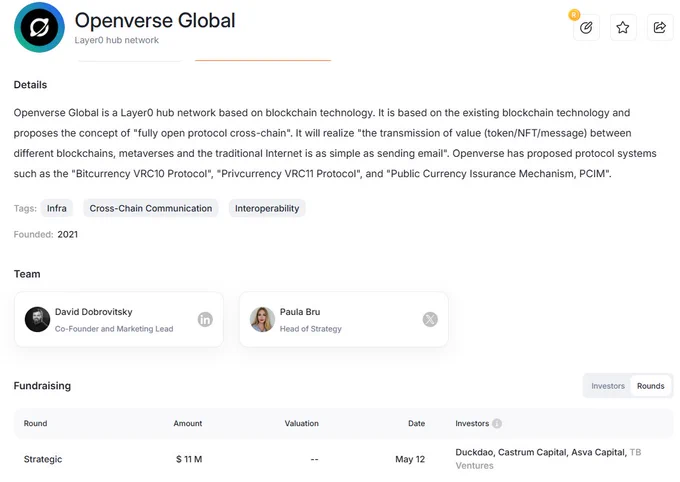This screenshot has width=680, height=482.
Task: Click the info icon next to Investors
Action: pyautogui.click(x=497, y=423)
